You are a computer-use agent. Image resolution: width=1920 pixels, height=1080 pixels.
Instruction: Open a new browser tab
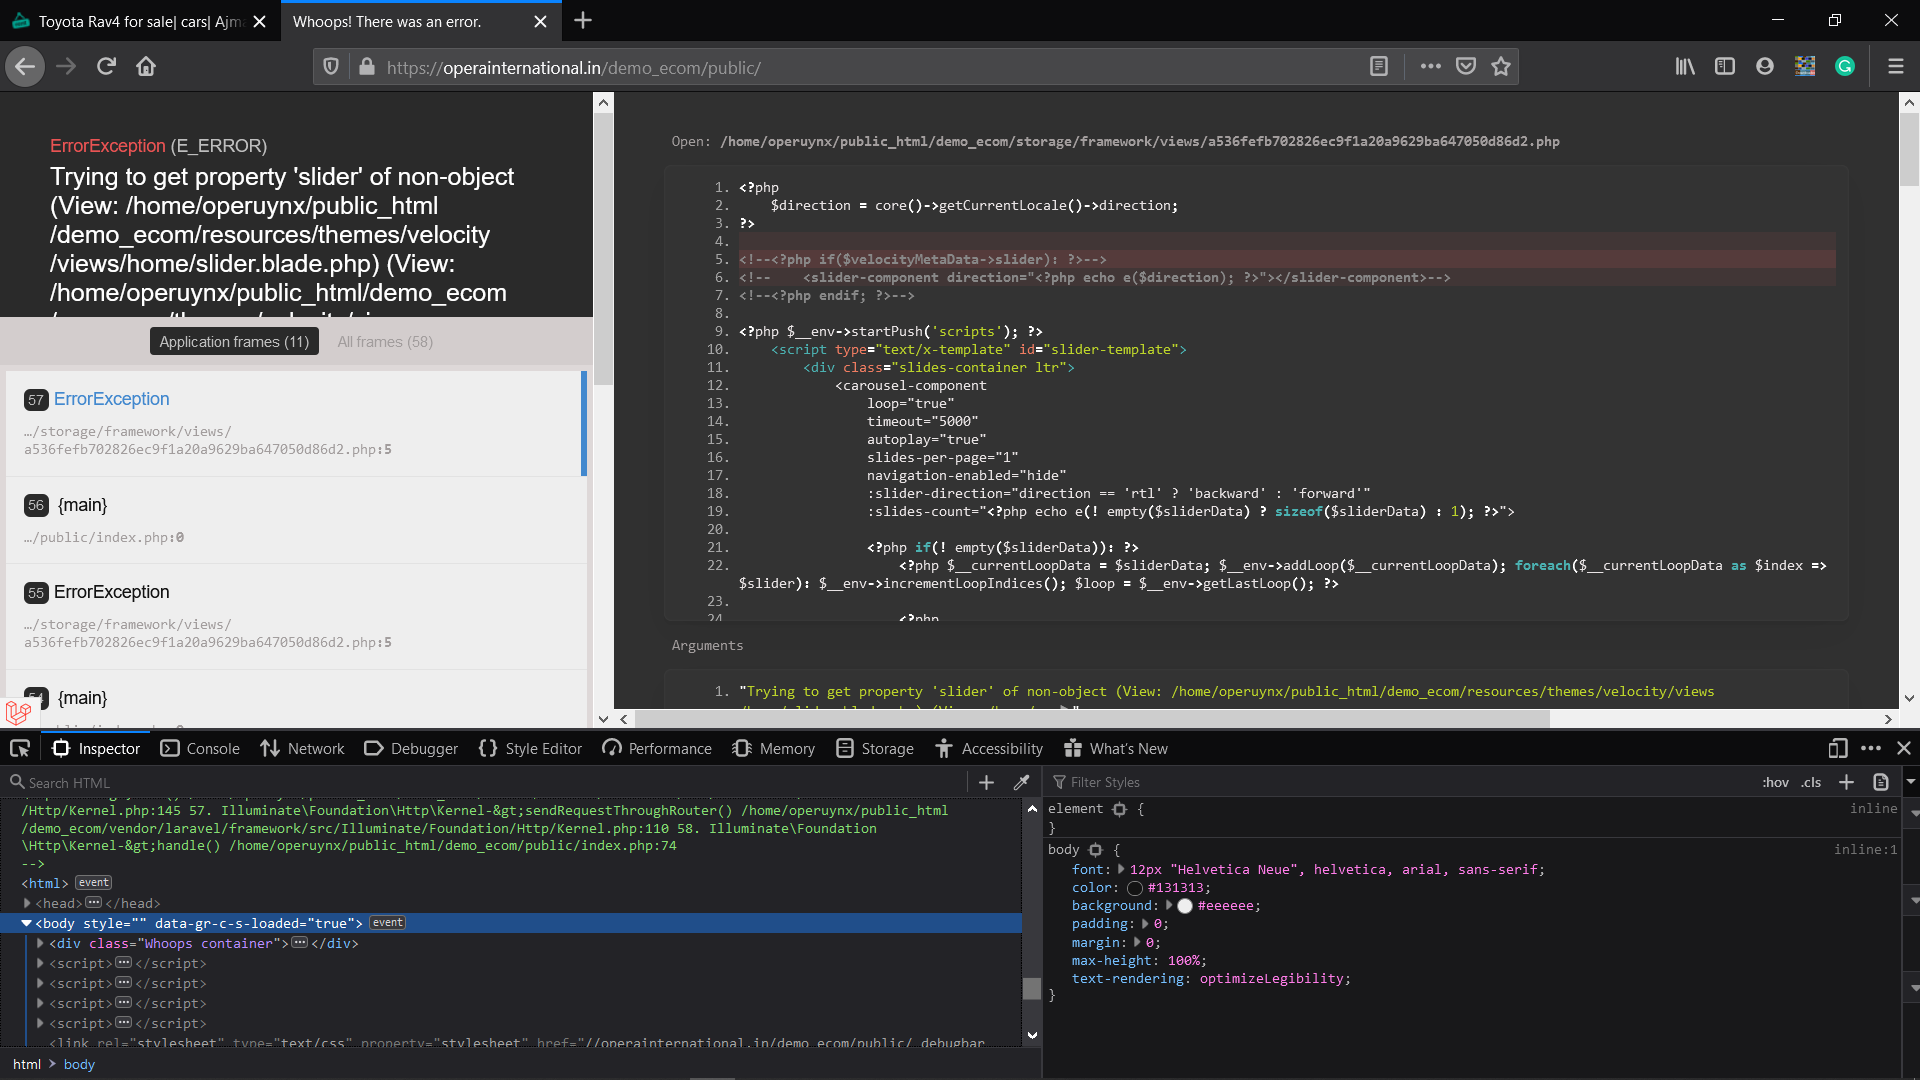coord(583,20)
